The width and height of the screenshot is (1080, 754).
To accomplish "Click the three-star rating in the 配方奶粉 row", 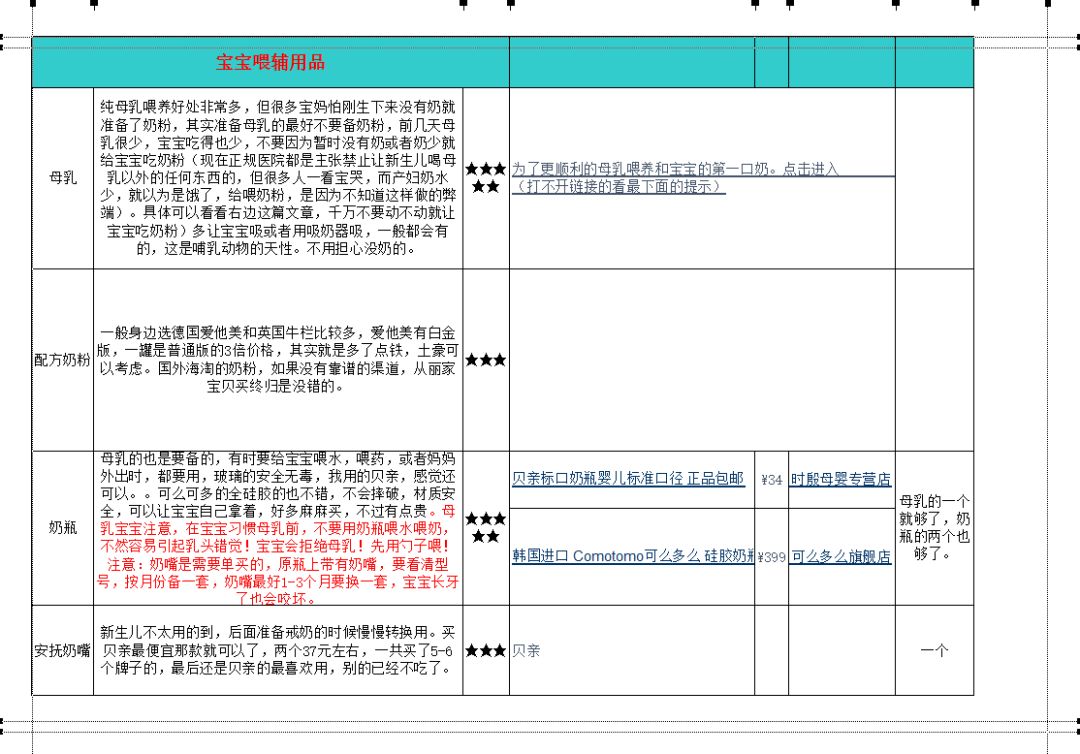I will coord(486,360).
